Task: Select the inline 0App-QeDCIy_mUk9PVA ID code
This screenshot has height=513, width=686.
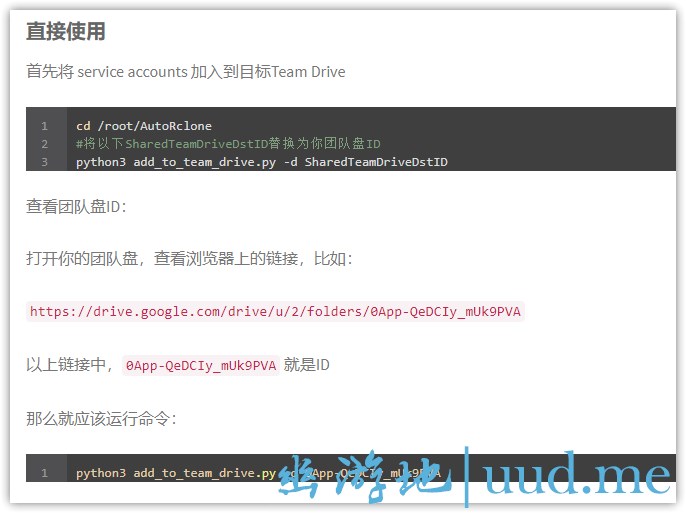Action: [x=200, y=365]
